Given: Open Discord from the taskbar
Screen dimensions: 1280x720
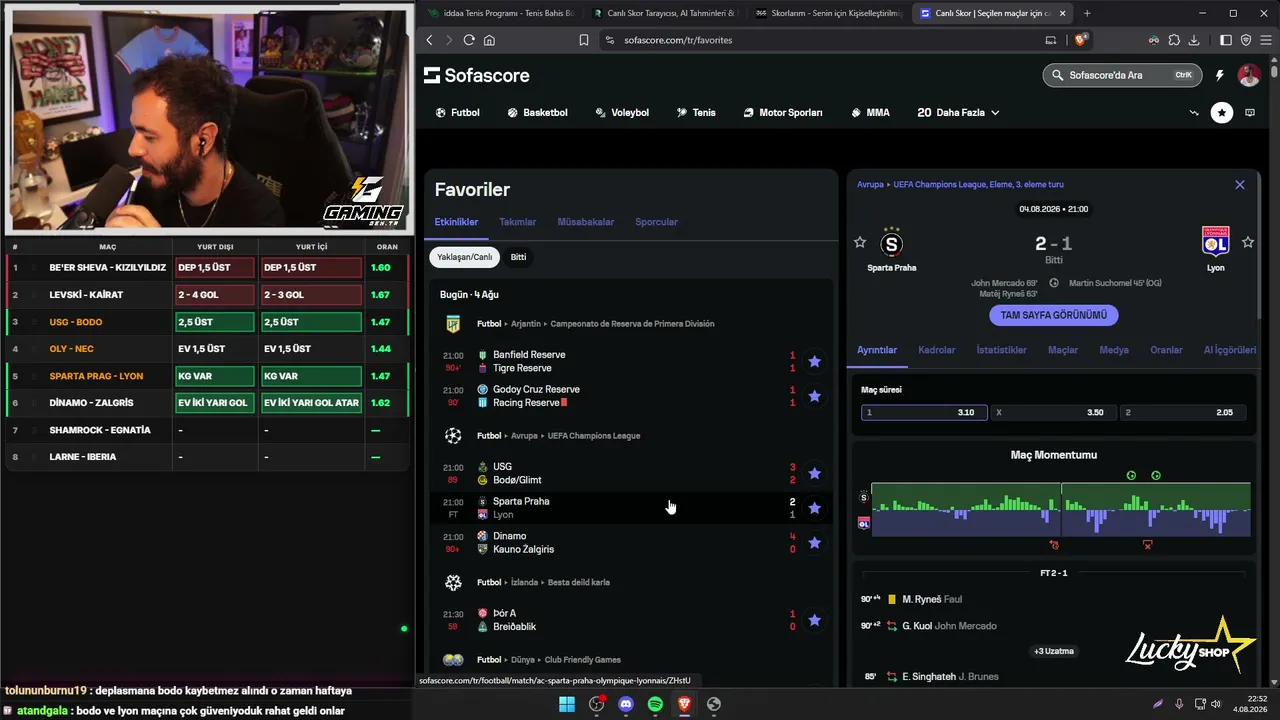Looking at the screenshot, I should (626, 704).
